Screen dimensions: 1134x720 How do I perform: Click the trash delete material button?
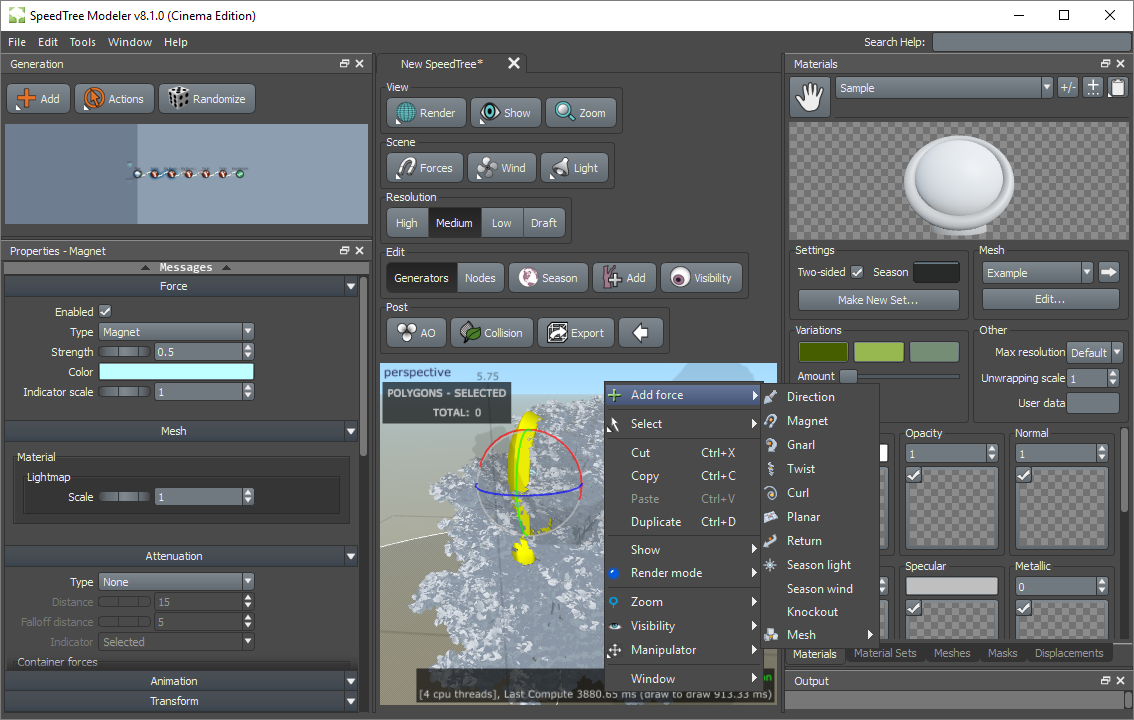(x=1117, y=87)
